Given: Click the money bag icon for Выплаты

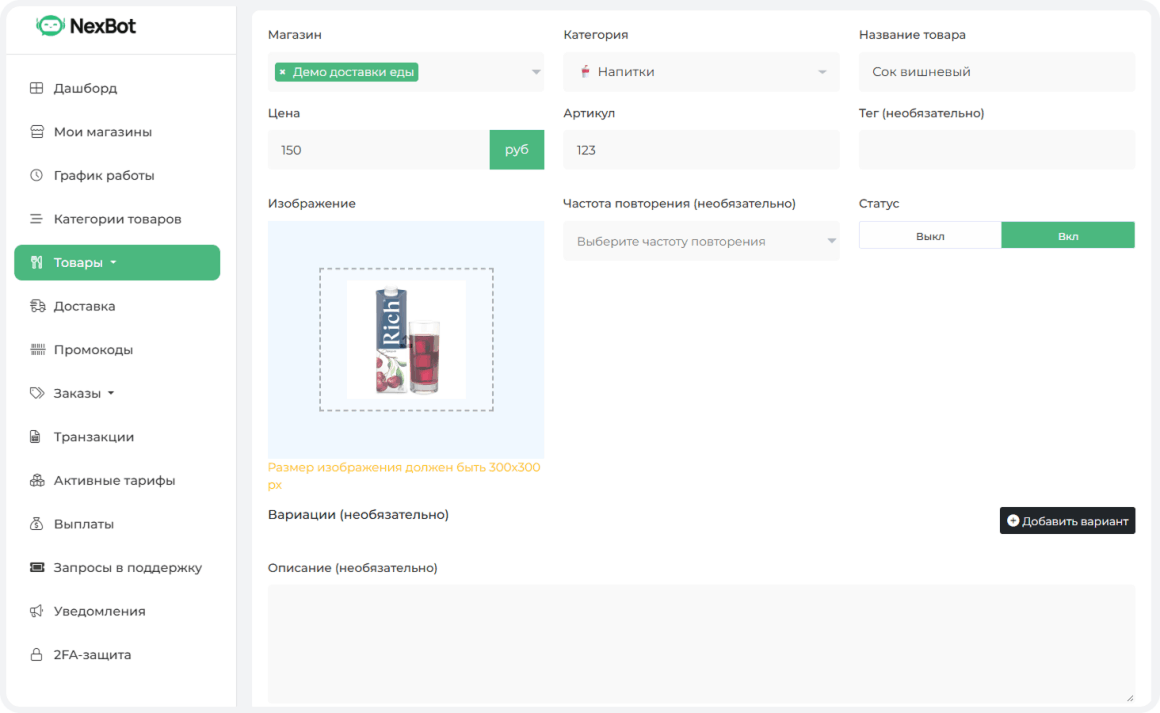Looking at the screenshot, I should (x=36, y=524).
